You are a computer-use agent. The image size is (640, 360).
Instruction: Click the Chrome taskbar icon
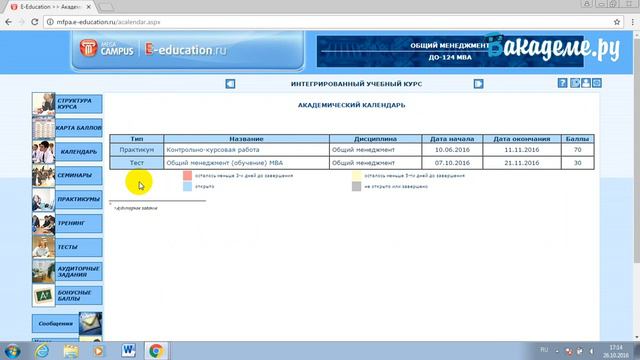tap(156, 351)
